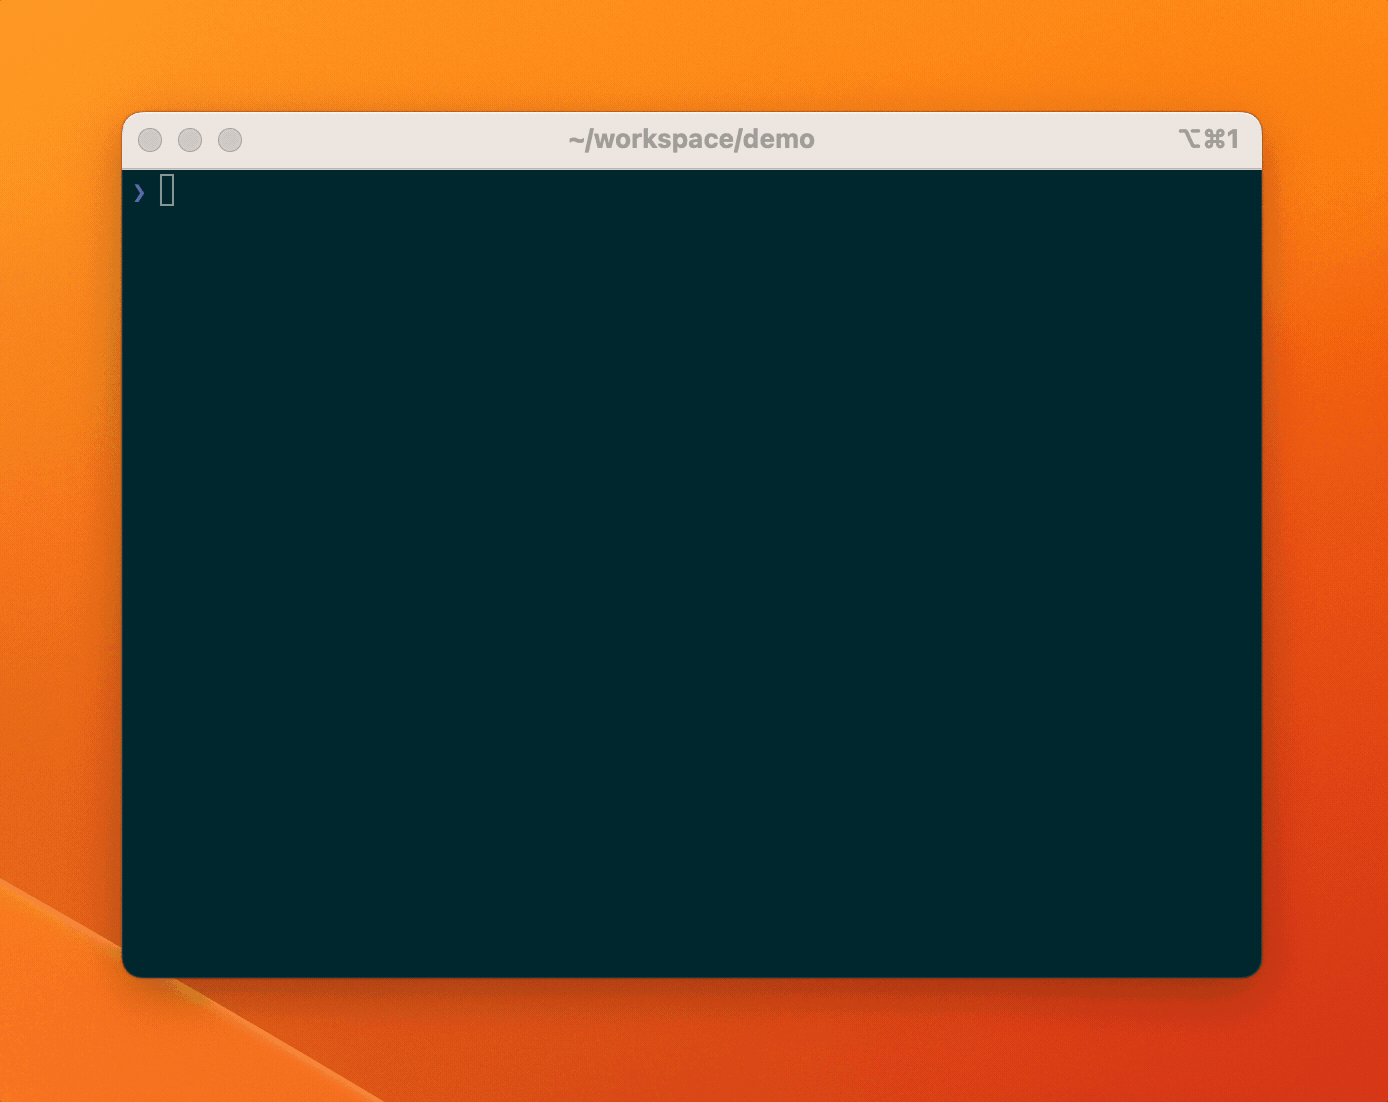The height and width of the screenshot is (1102, 1388).
Task: Click the terminal prompt cursor
Action: (x=167, y=190)
